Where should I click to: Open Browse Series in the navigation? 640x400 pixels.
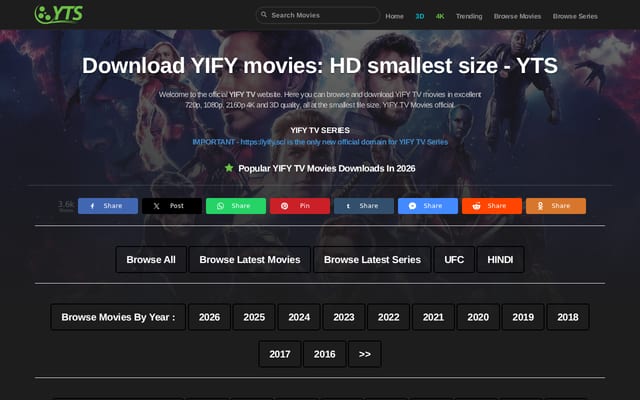(x=575, y=16)
